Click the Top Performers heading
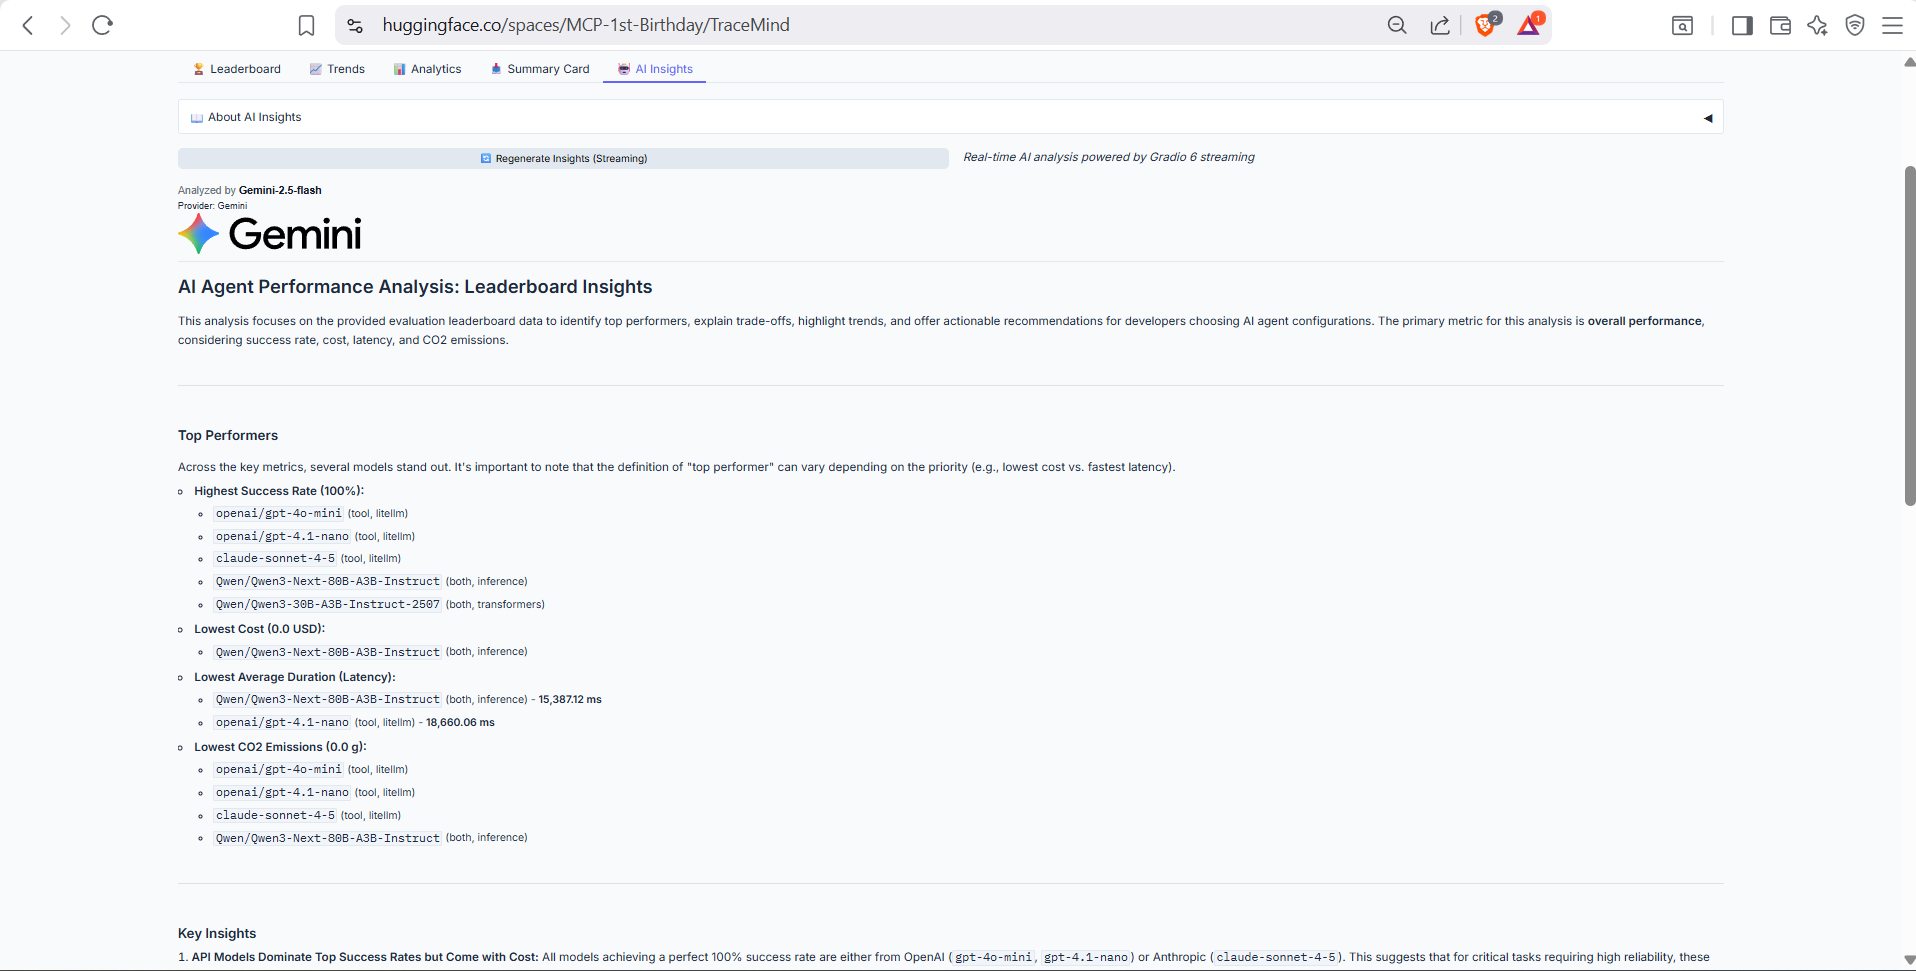Image resolution: width=1916 pixels, height=971 pixels. point(228,435)
